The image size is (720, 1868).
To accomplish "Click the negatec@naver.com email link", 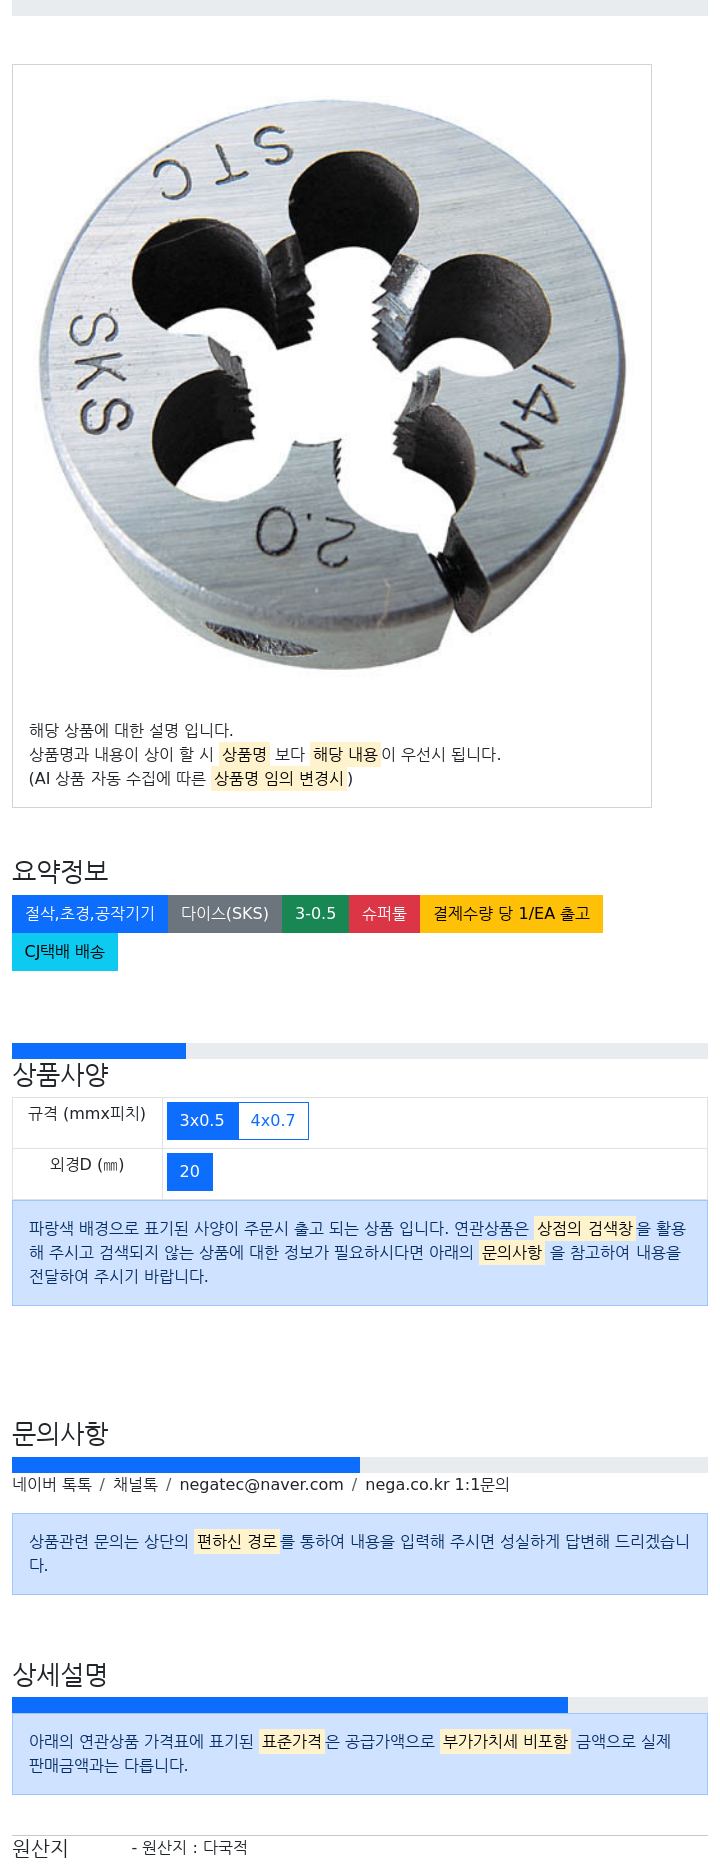I will pyautogui.click(x=261, y=1485).
